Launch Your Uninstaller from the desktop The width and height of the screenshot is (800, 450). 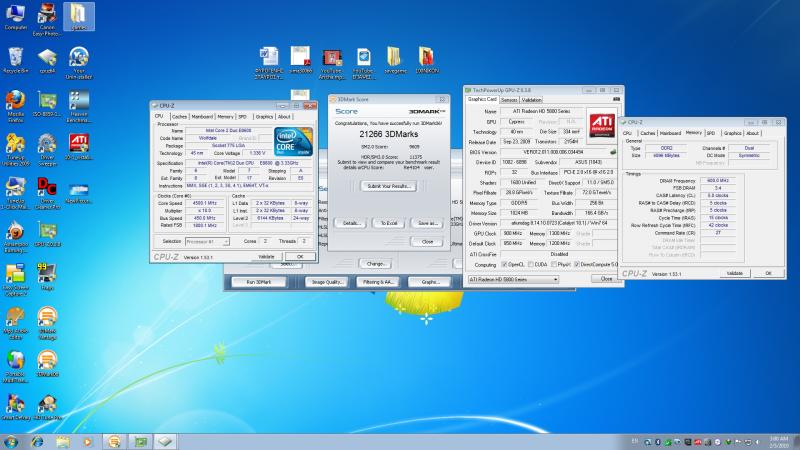coord(79,63)
